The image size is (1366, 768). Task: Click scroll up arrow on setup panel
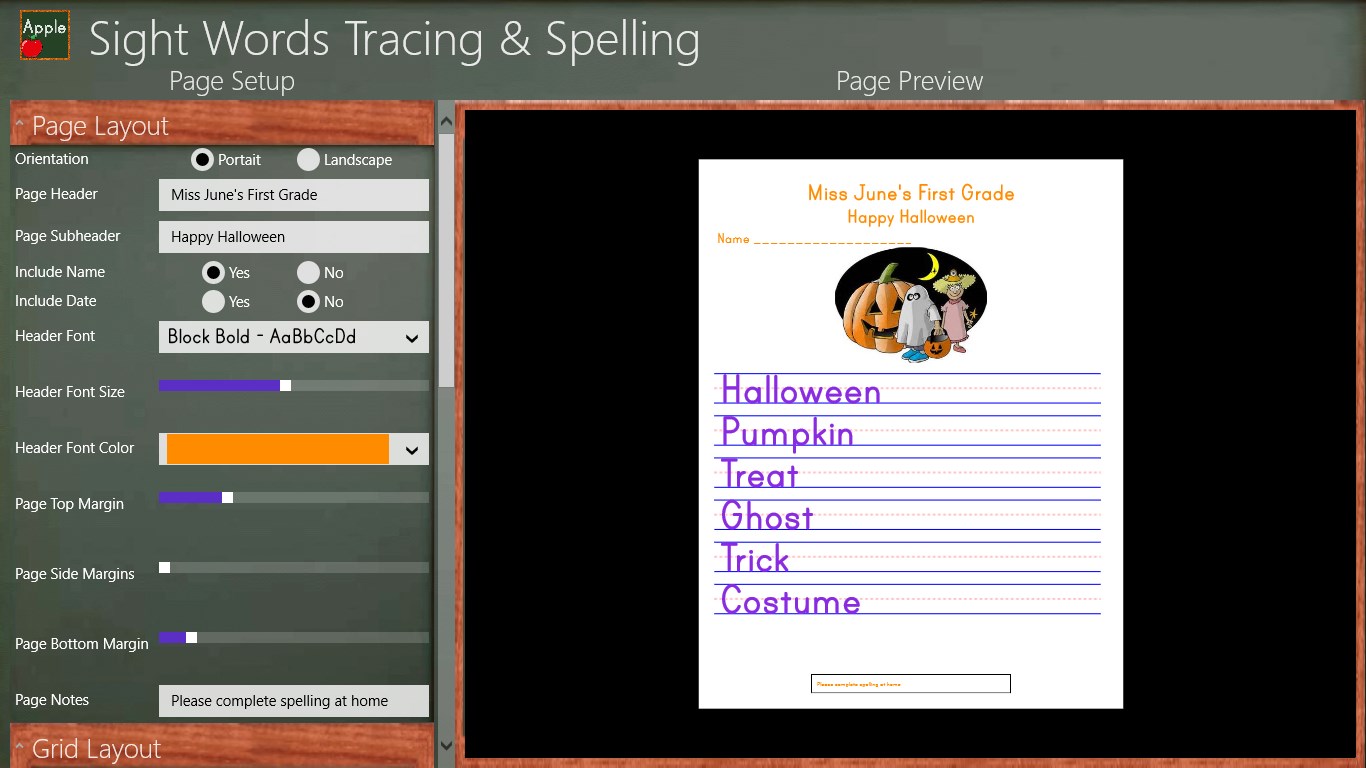pos(446,122)
